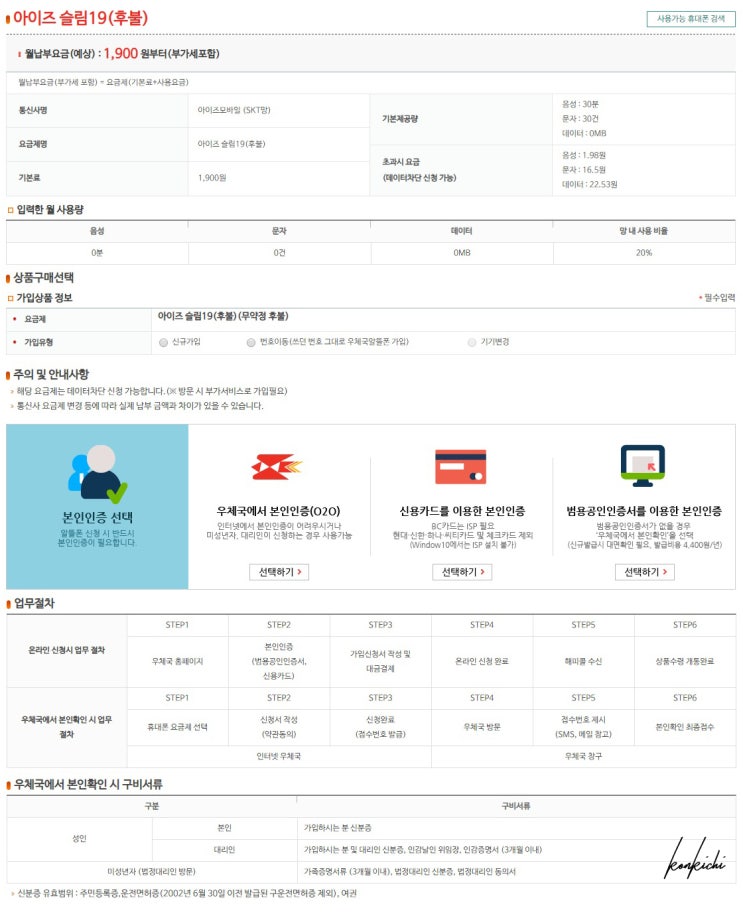Click the 신용카드를 이용한 본인인증 heading
This screenshot has width=743, height=922.
pyautogui.click(x=462, y=511)
